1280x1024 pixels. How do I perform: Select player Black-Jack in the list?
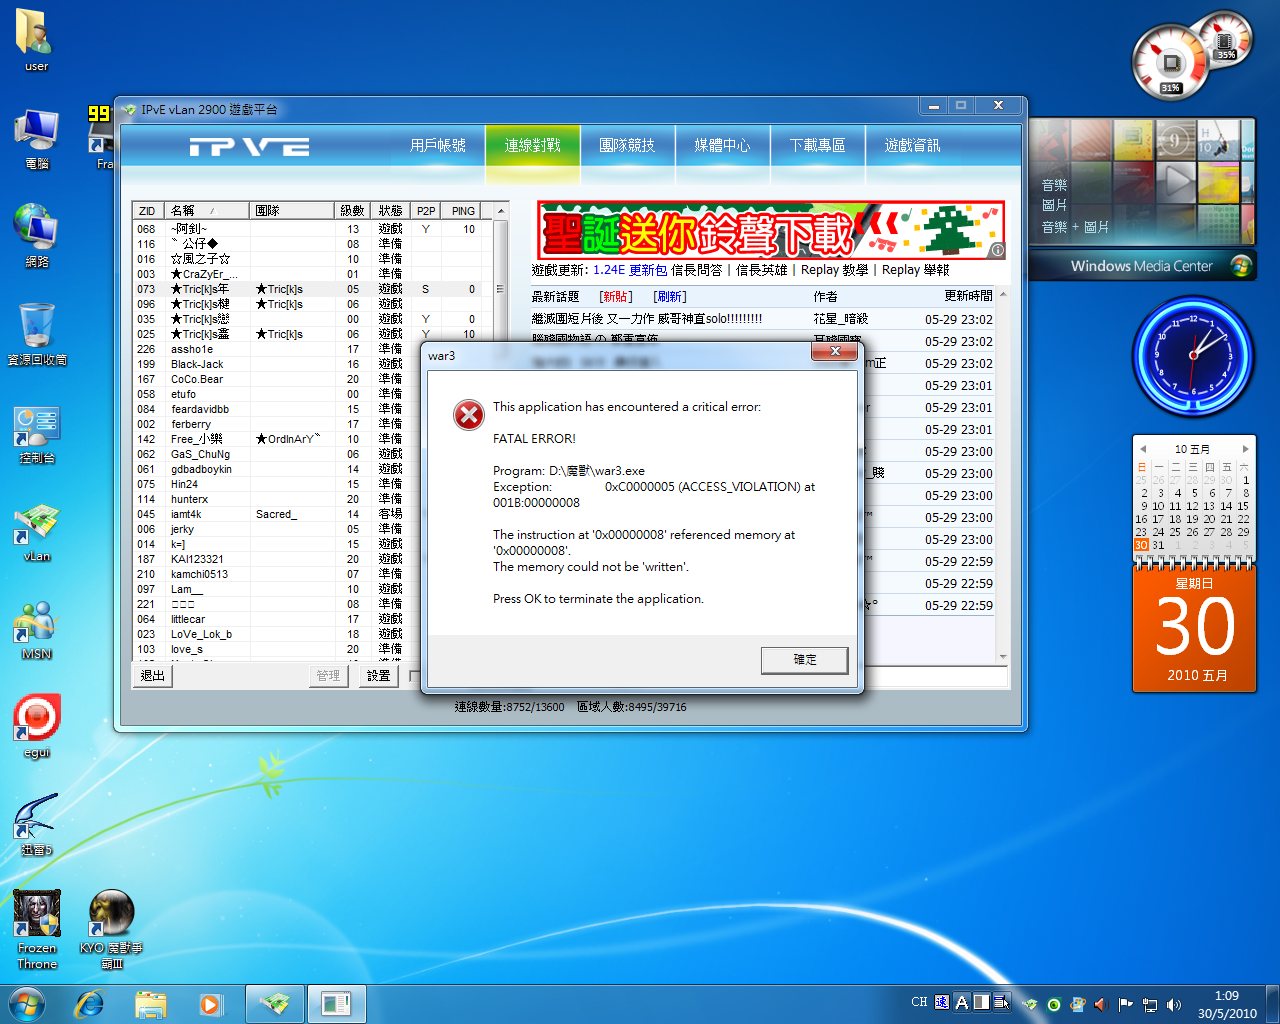click(x=197, y=364)
